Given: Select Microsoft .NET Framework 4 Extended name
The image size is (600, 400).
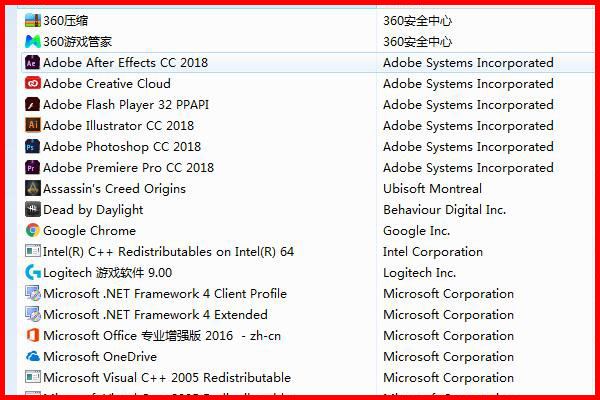Looking at the screenshot, I should click(155, 315).
